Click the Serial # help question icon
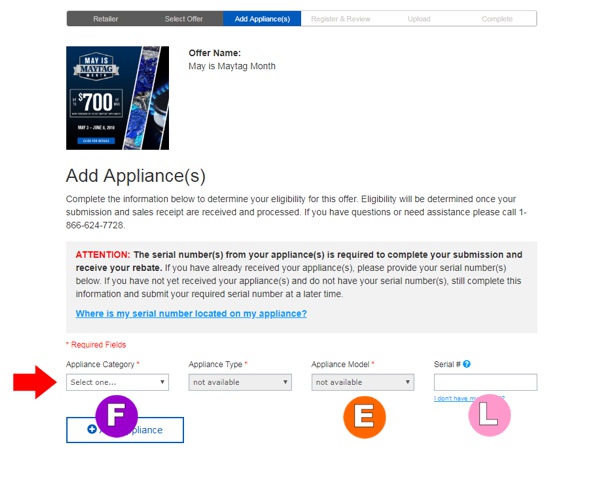The width and height of the screenshot is (600, 478). pyautogui.click(x=466, y=364)
